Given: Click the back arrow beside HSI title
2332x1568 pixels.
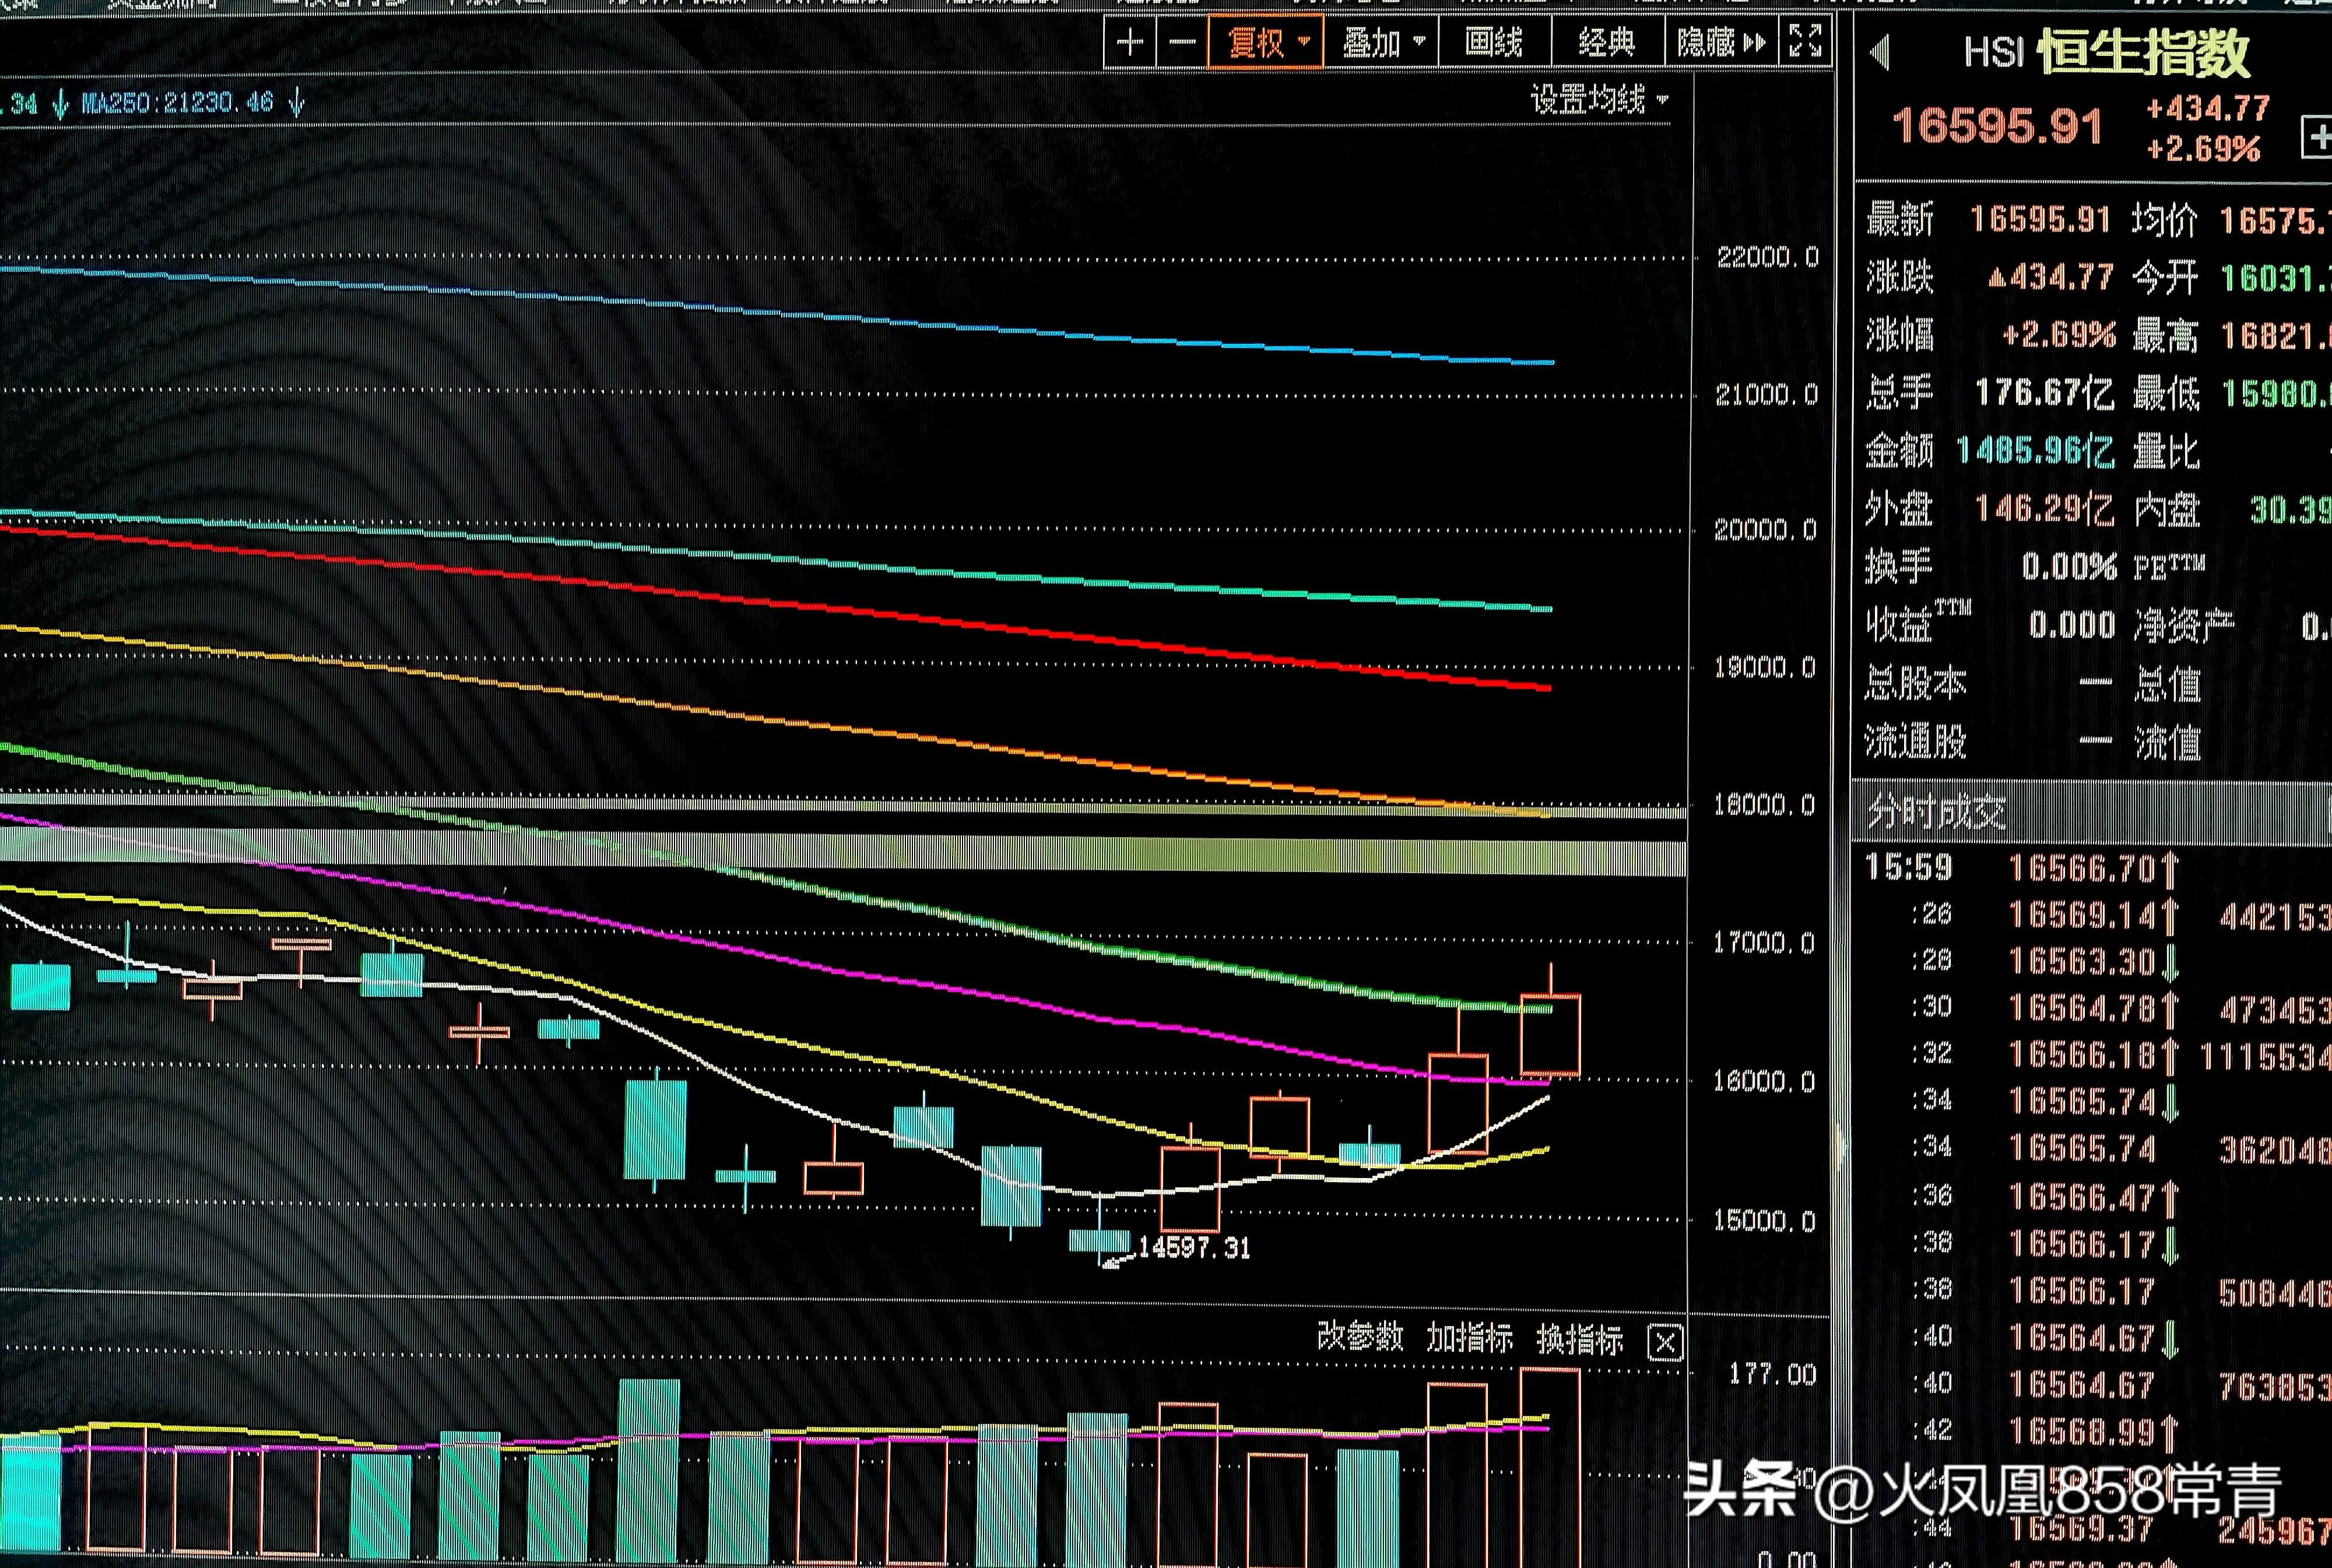Looking at the screenshot, I should (x=1880, y=52).
